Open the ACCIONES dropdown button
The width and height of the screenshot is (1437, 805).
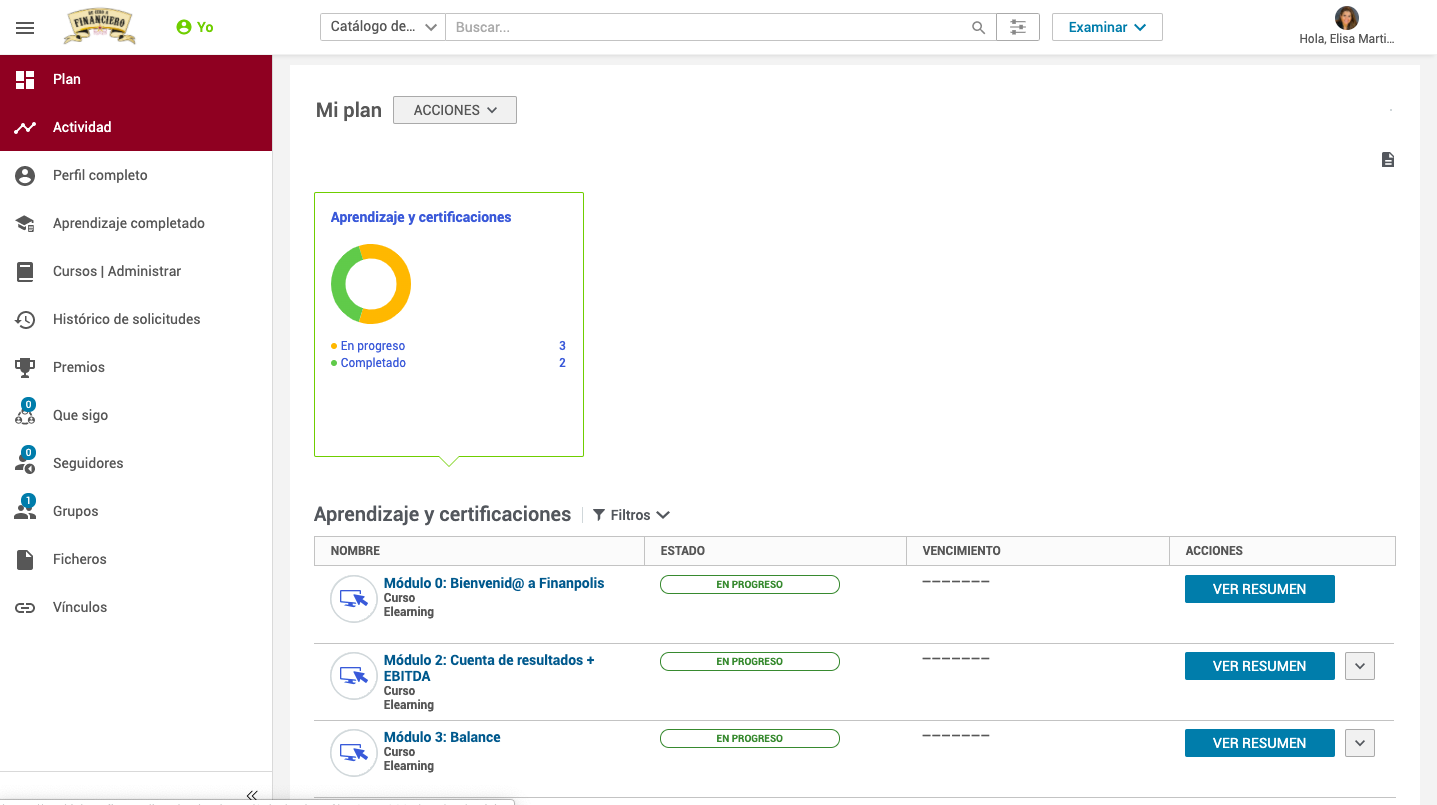tap(455, 110)
